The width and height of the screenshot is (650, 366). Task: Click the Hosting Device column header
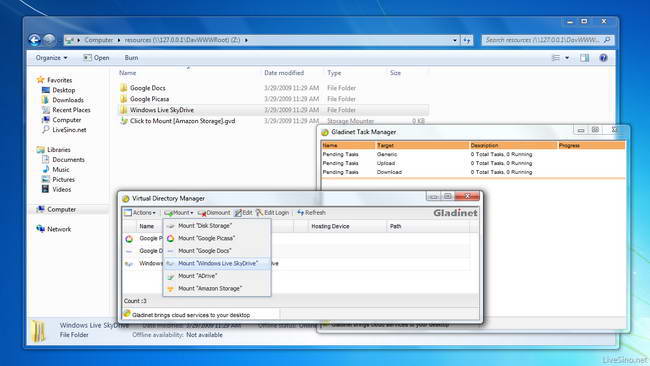pyautogui.click(x=346, y=226)
